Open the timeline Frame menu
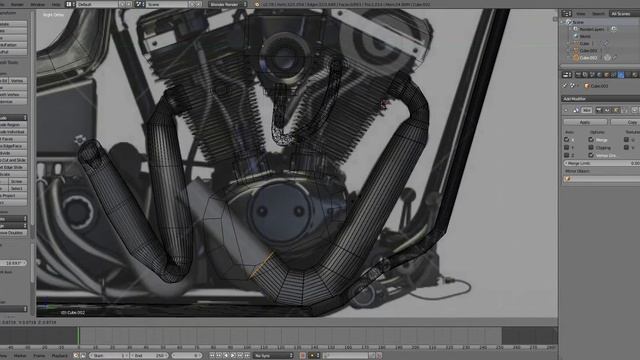 click(39, 356)
